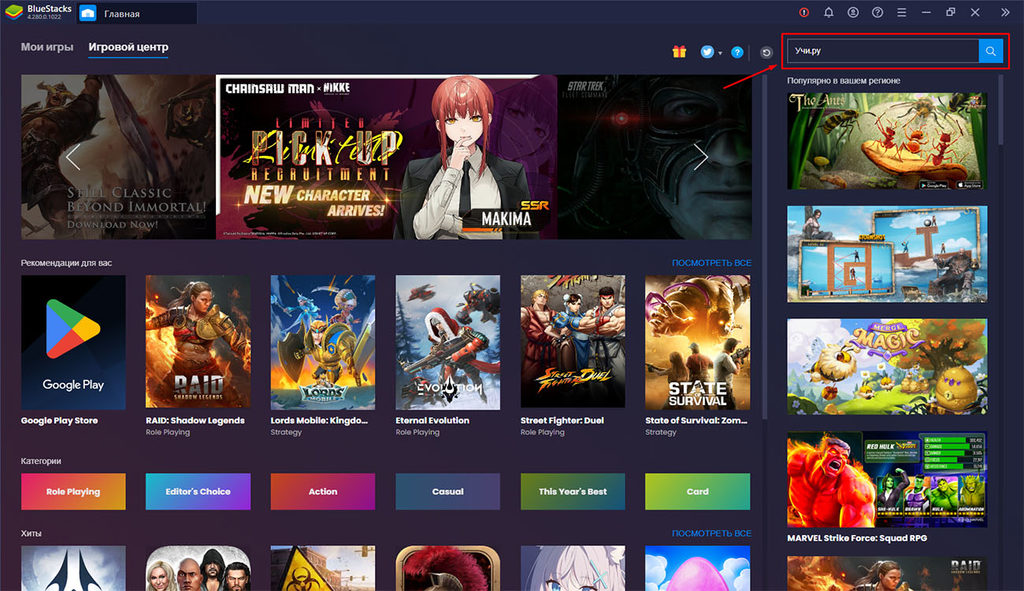Select This Year's Best category button
Screen dimensions: 1024x591
pyautogui.click(x=573, y=491)
